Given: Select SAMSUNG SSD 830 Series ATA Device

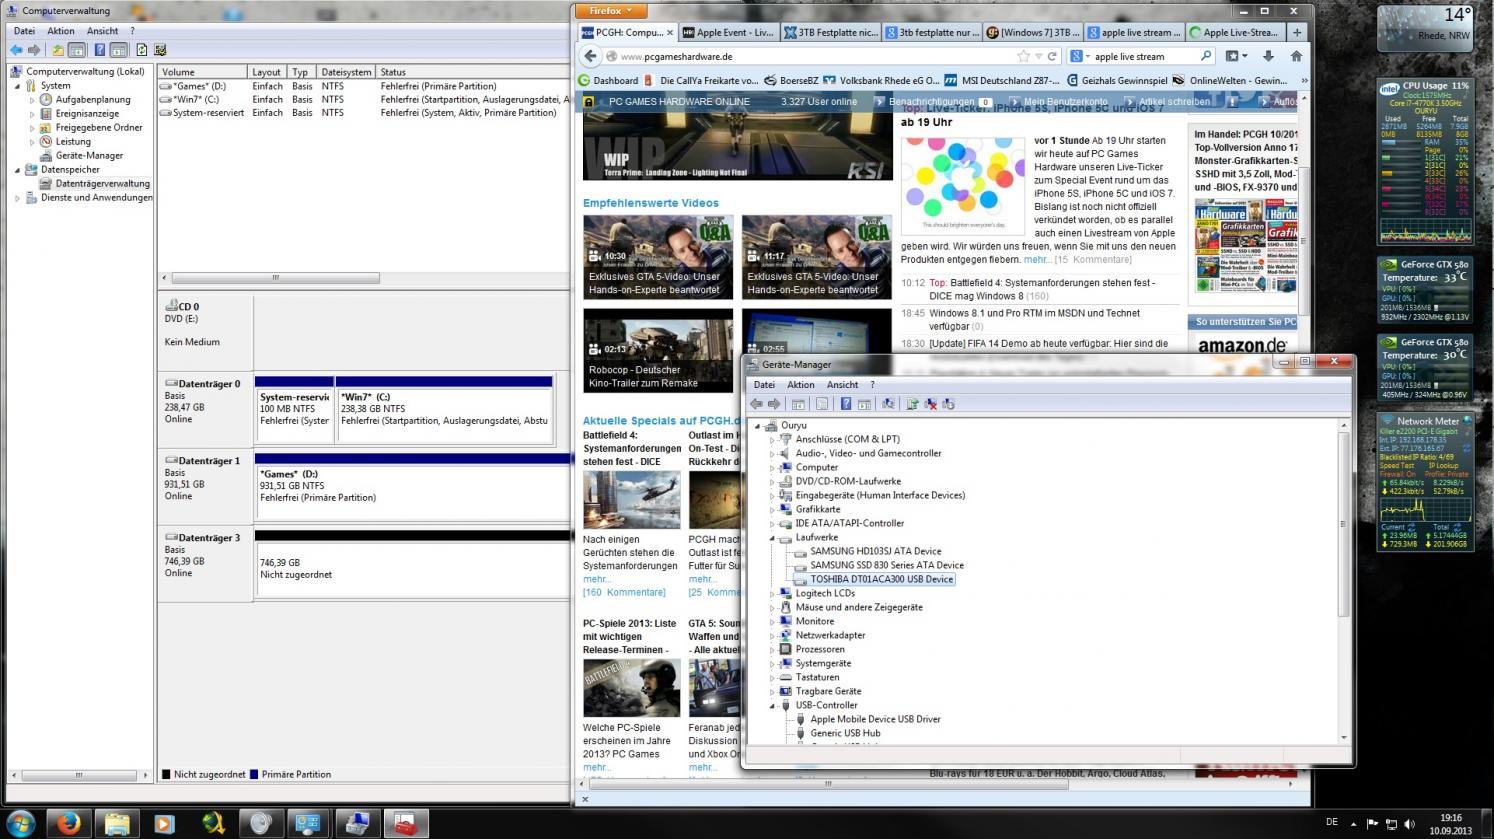Looking at the screenshot, I should (x=887, y=566).
